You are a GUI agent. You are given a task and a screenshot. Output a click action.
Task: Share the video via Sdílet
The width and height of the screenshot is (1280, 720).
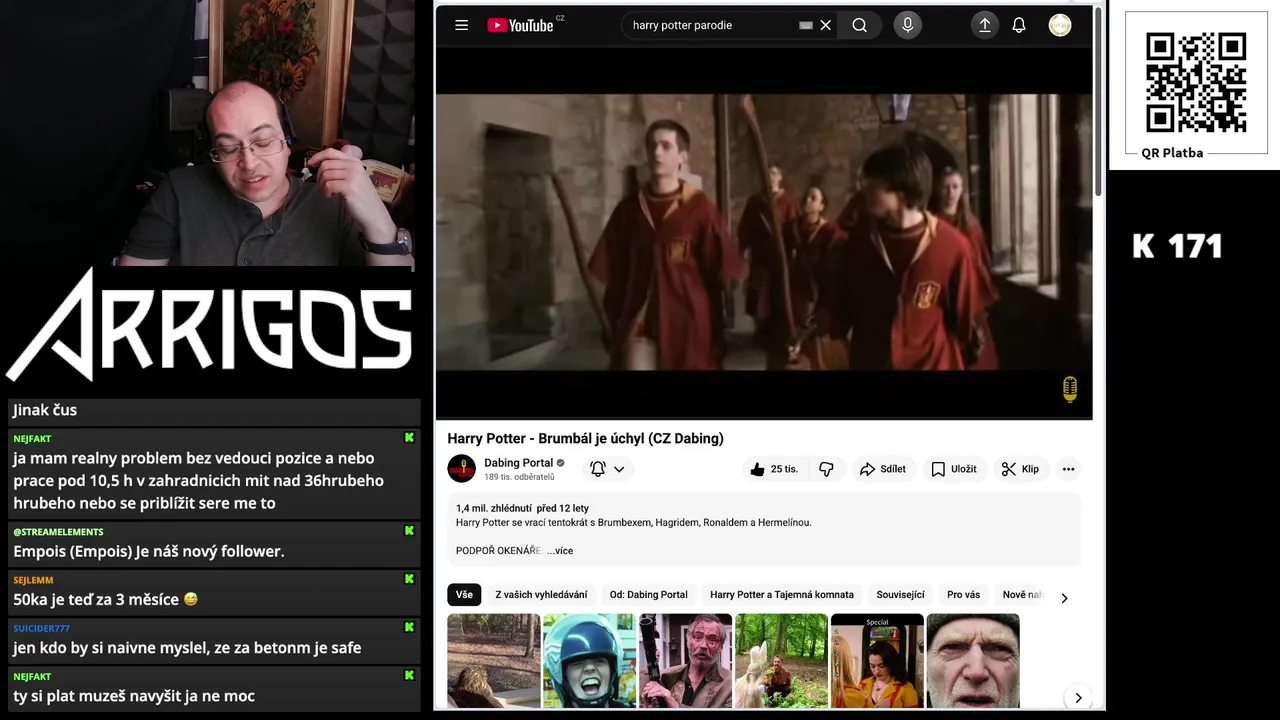(x=882, y=469)
